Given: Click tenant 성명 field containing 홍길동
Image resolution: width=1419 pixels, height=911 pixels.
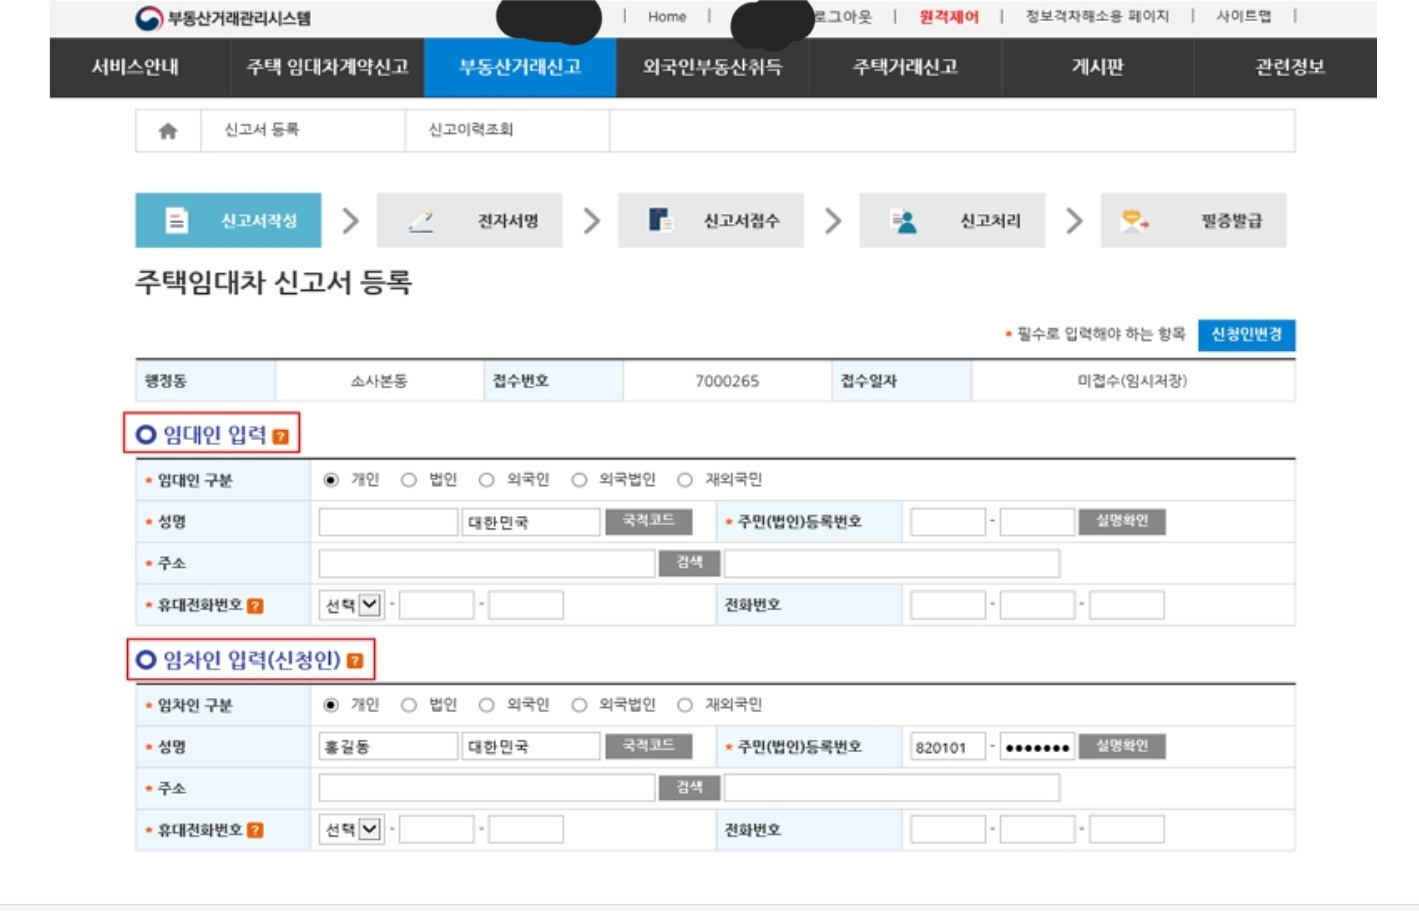Looking at the screenshot, I should (388, 746).
